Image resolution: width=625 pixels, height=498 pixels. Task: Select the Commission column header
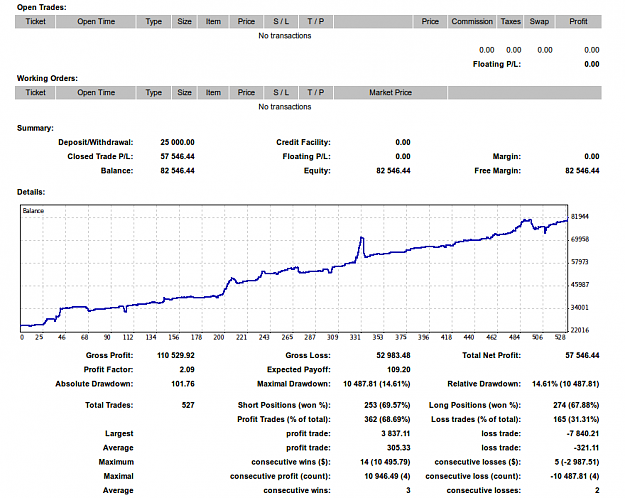tap(472, 22)
